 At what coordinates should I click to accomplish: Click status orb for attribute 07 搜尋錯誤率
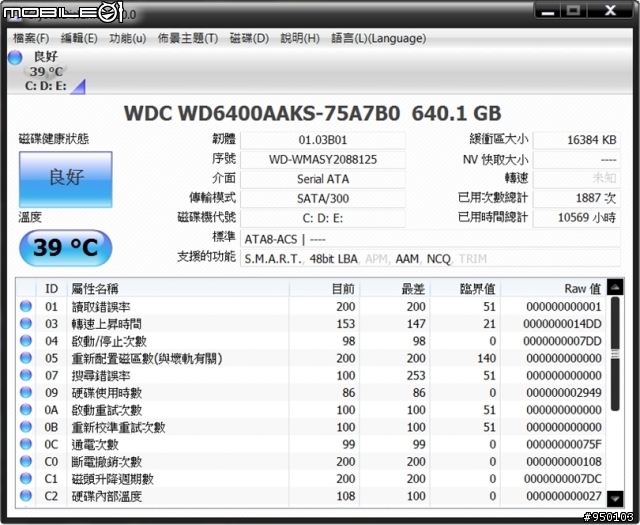click(x=26, y=375)
